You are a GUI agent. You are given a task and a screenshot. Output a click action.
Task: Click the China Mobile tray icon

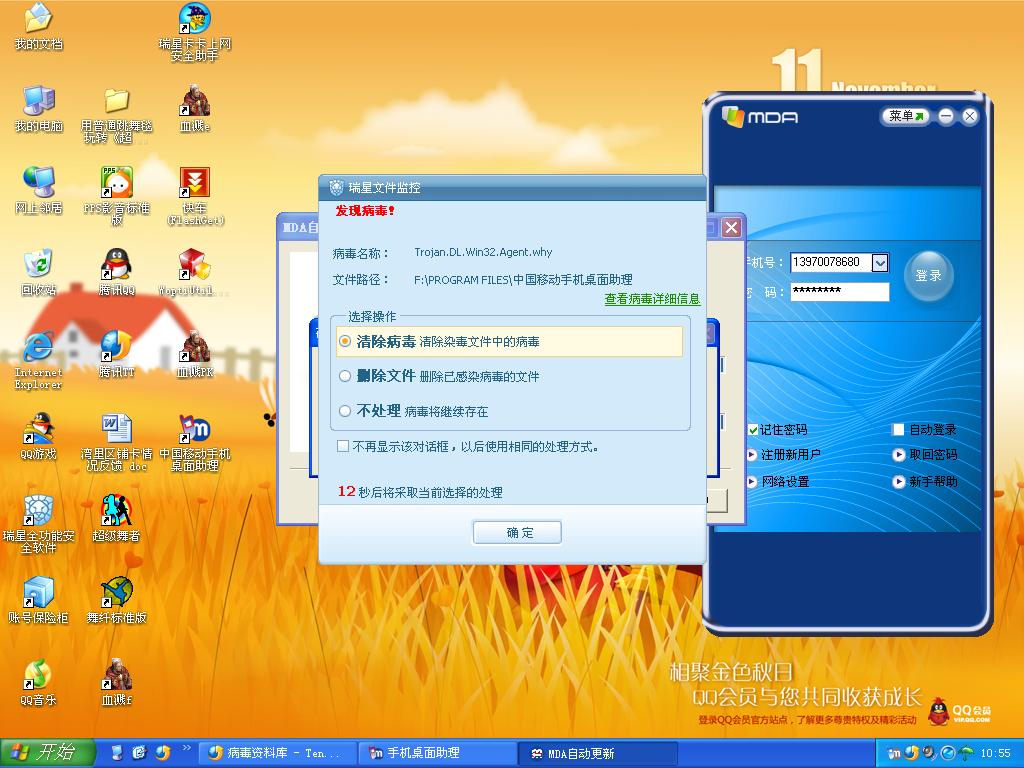(895, 753)
